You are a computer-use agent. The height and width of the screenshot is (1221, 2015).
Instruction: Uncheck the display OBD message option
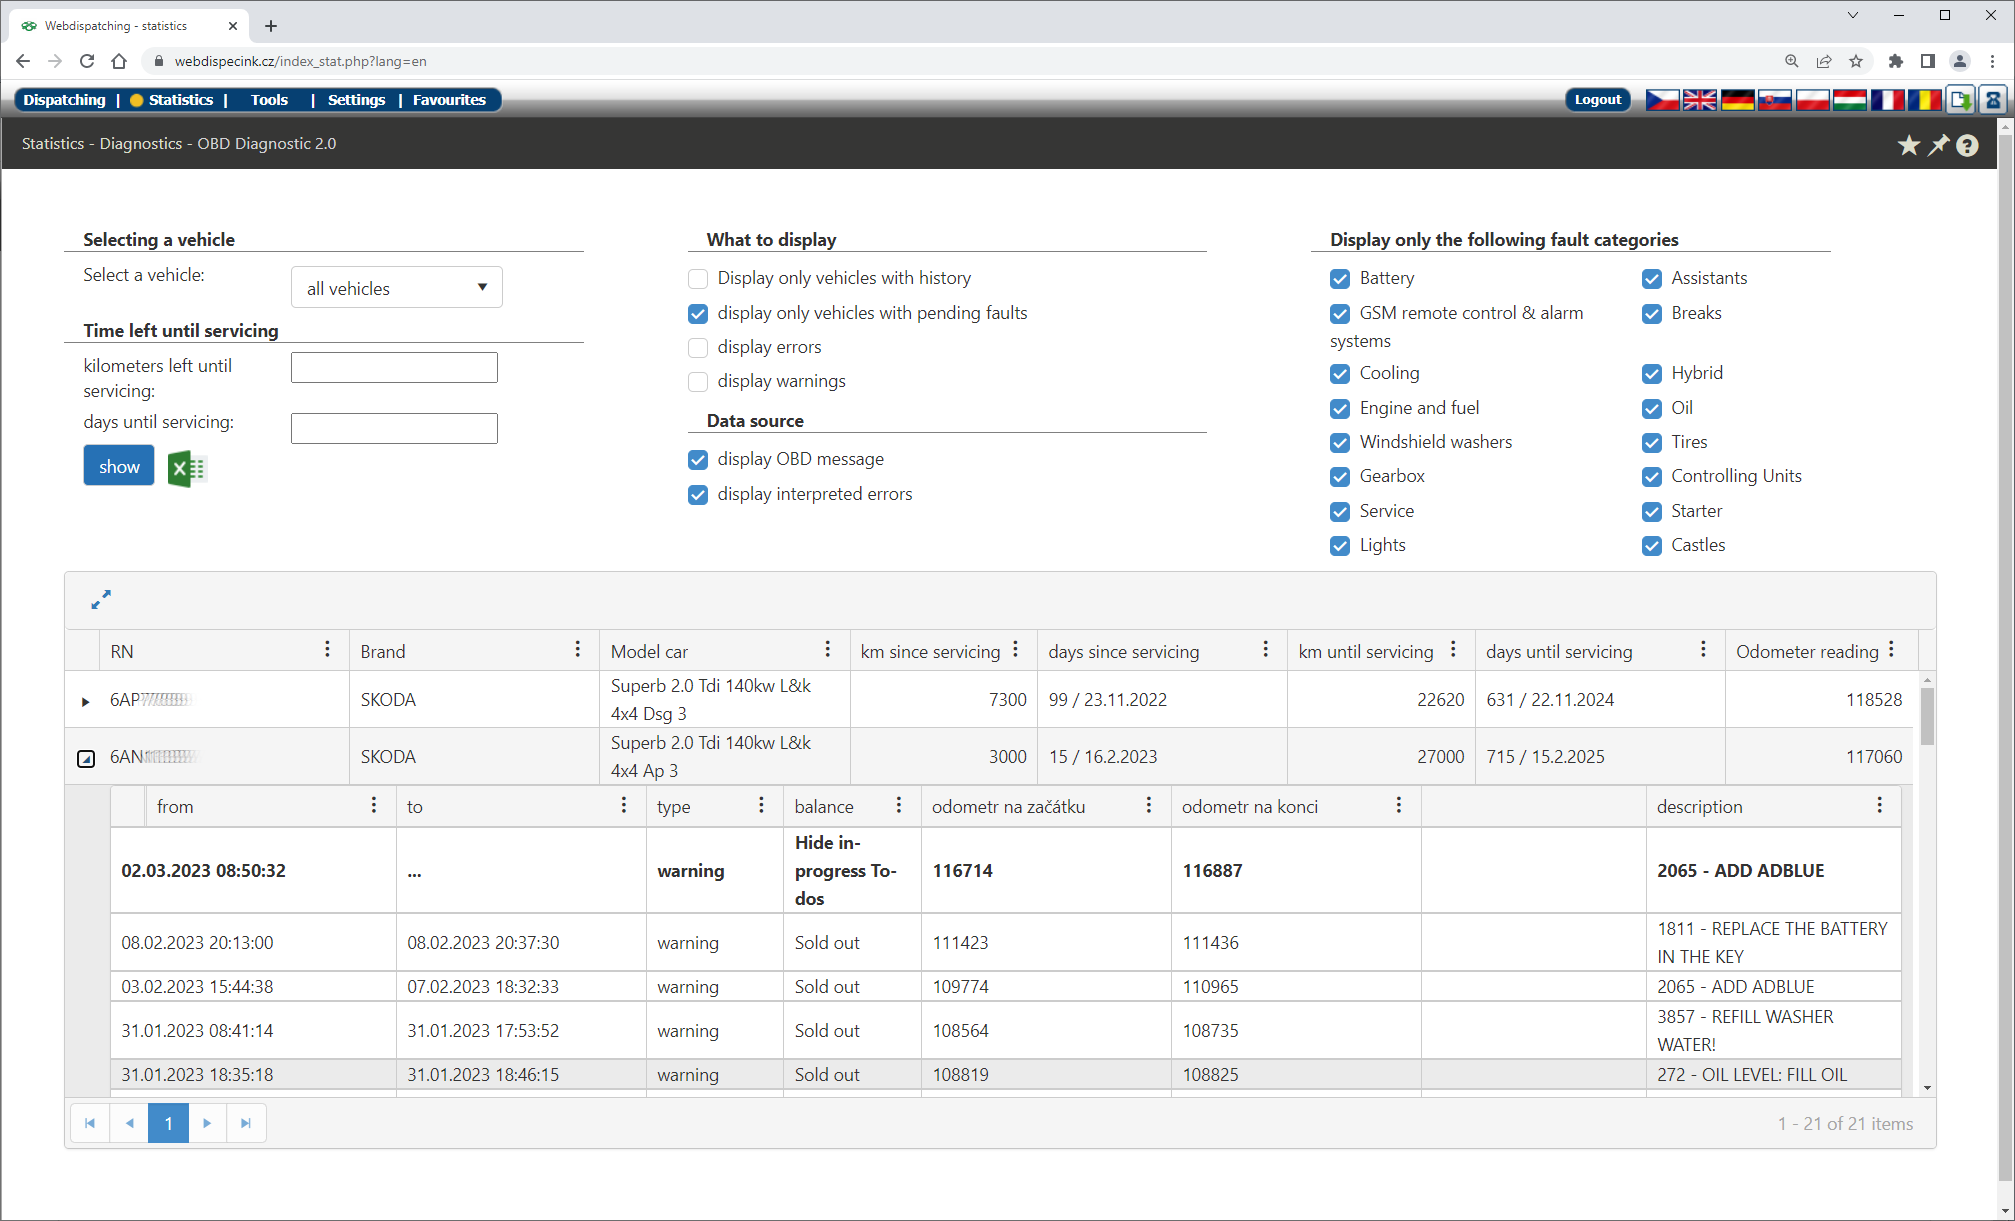tap(697, 460)
